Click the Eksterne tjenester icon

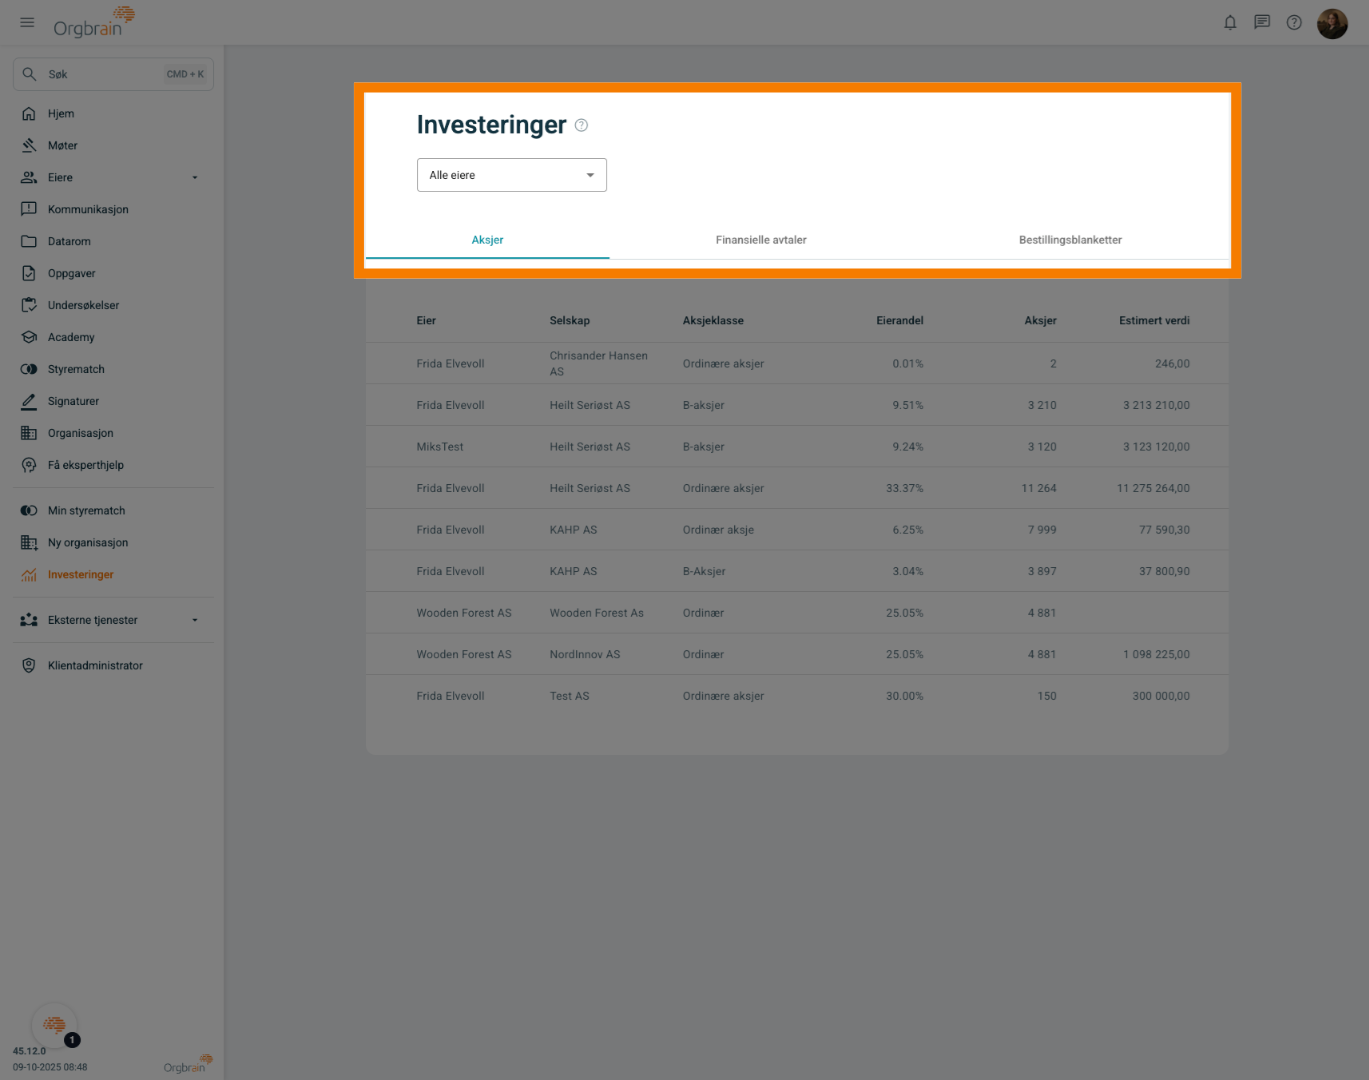tap(29, 621)
